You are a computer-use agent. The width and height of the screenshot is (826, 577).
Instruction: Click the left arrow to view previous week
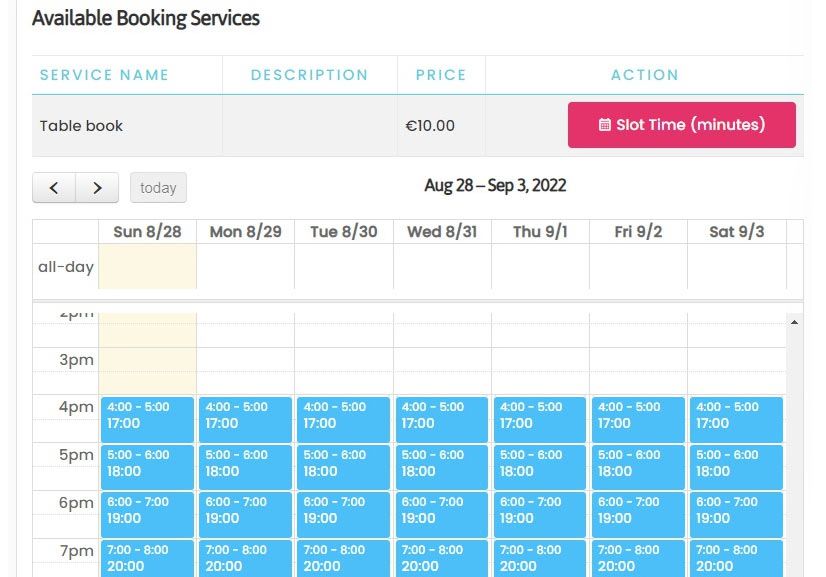(53, 187)
